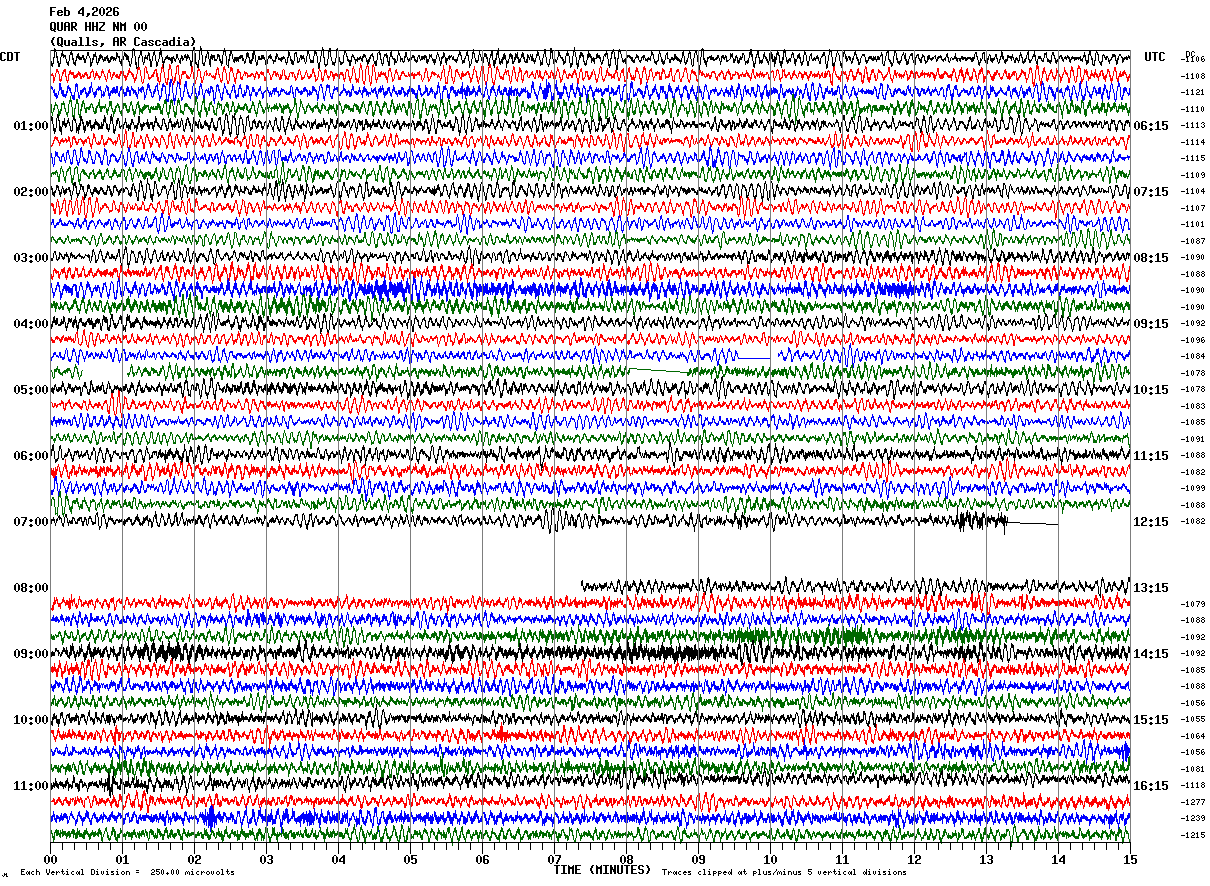Click the Qualls, AR Cascadia location text
Screen dimensions: 1210x886
(123, 42)
